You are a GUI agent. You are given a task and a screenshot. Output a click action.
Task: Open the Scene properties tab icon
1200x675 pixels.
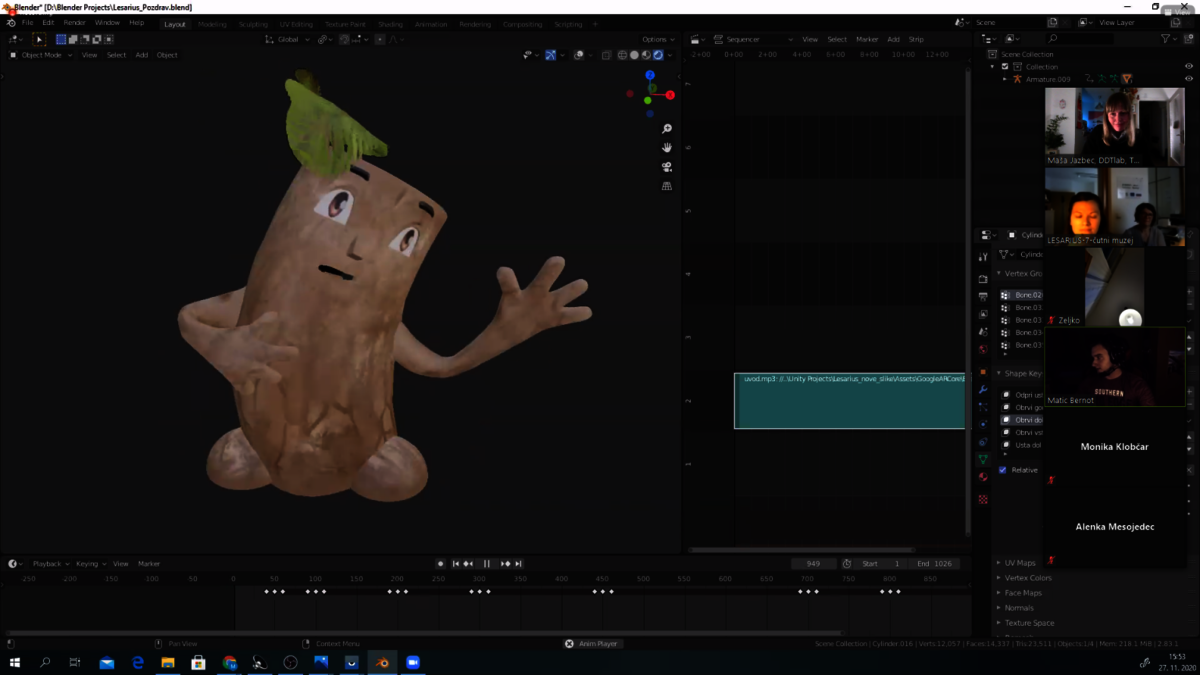pyautogui.click(x=983, y=332)
